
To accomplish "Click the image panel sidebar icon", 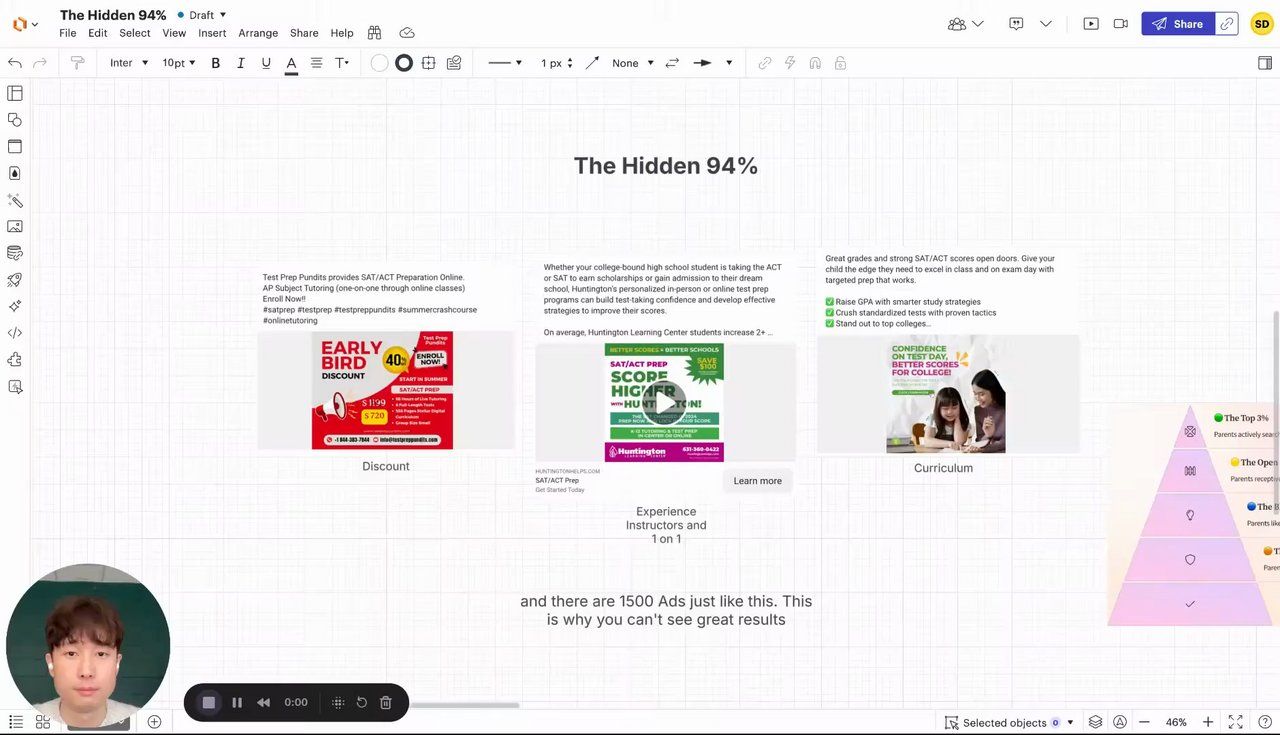I will click(15, 227).
